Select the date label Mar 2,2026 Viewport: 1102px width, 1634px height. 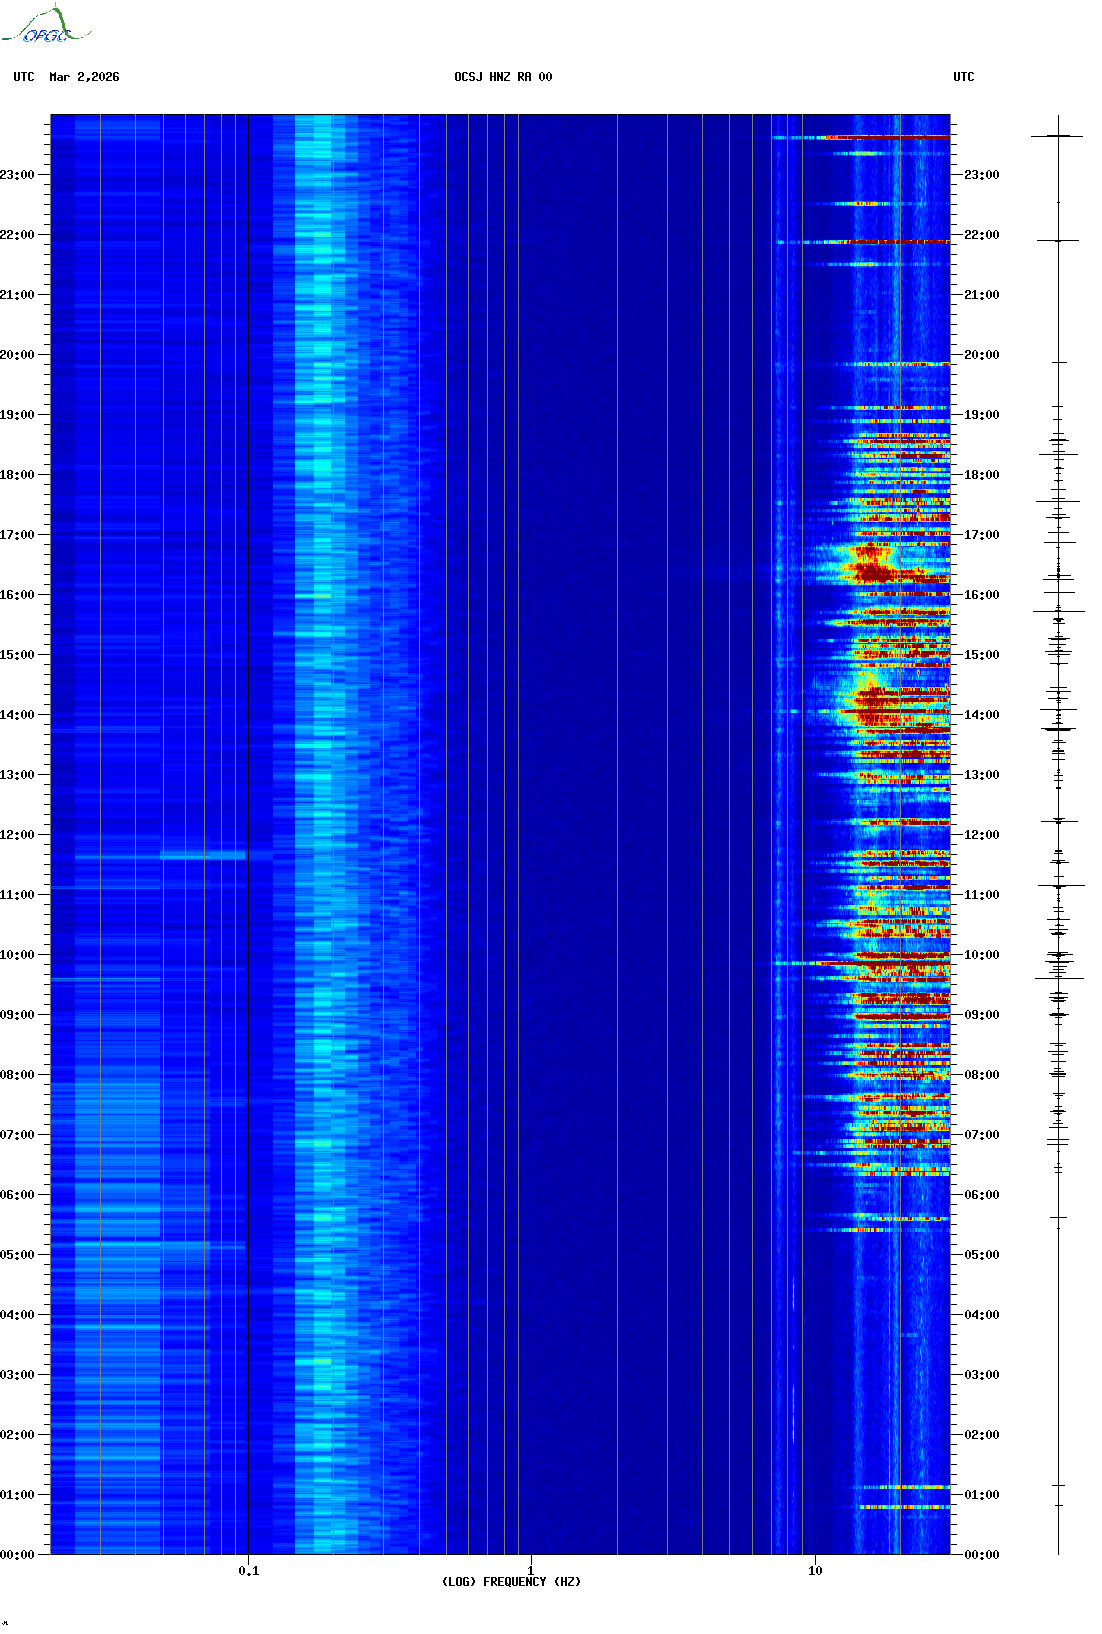pyautogui.click(x=84, y=77)
